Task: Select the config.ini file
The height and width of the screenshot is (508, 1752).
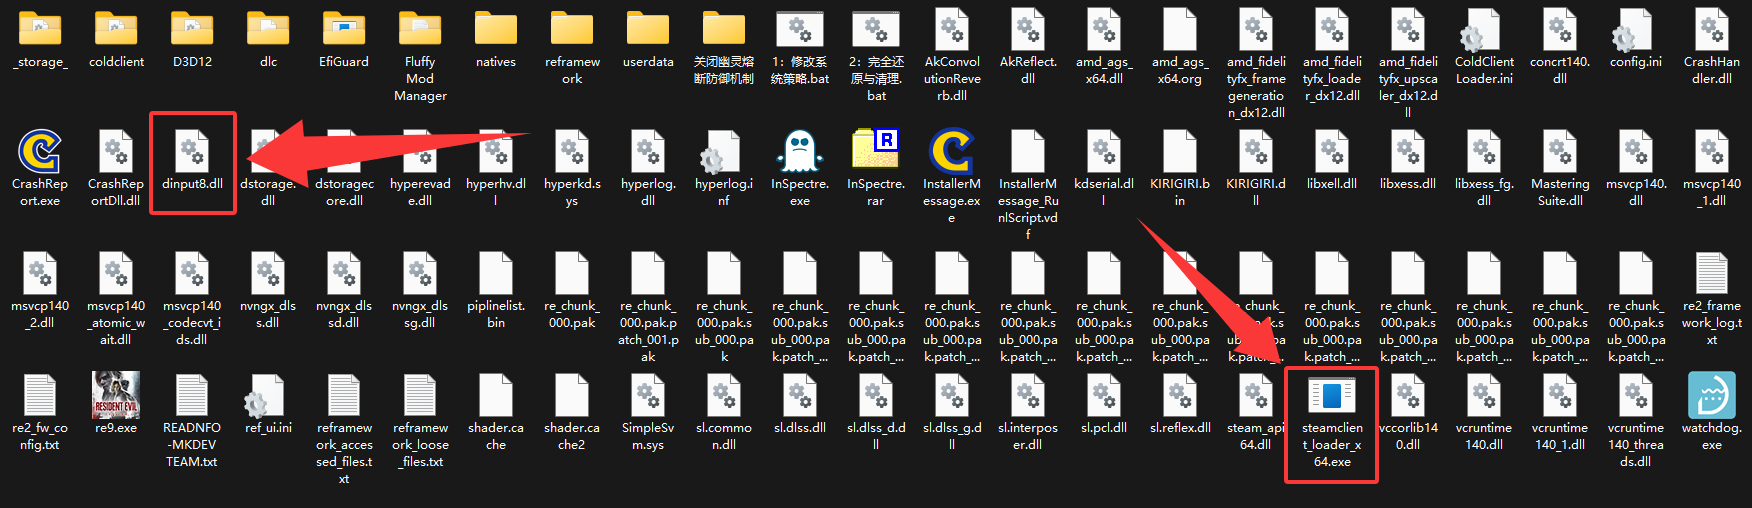Action: click(x=1635, y=31)
